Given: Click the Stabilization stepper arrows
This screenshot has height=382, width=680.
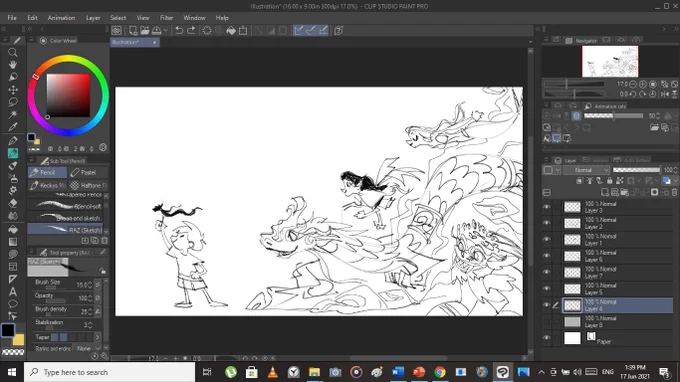Looking at the screenshot, I should [x=90, y=325].
